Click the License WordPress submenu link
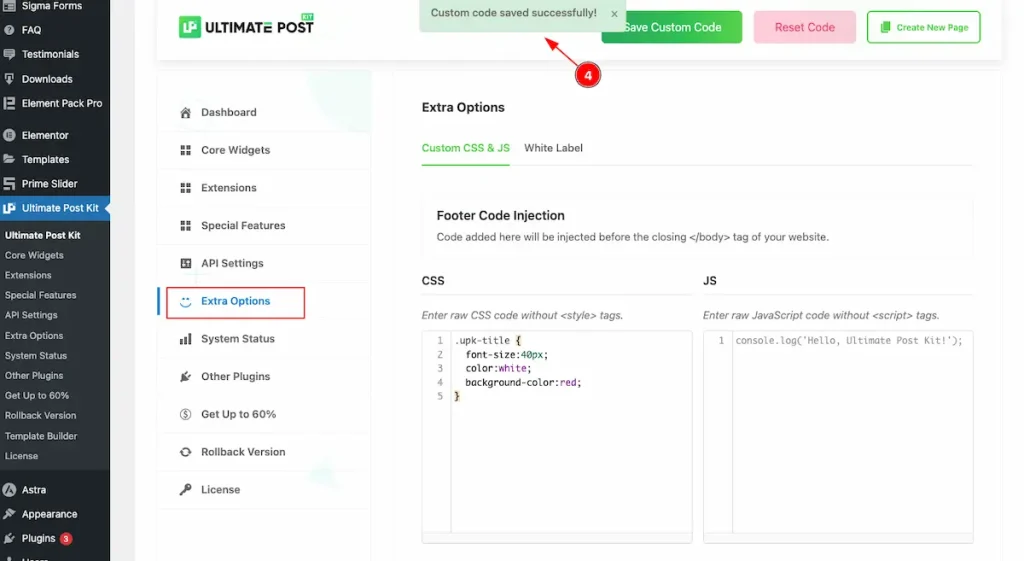Screen dimensions: 1024x561 [x=22, y=456]
